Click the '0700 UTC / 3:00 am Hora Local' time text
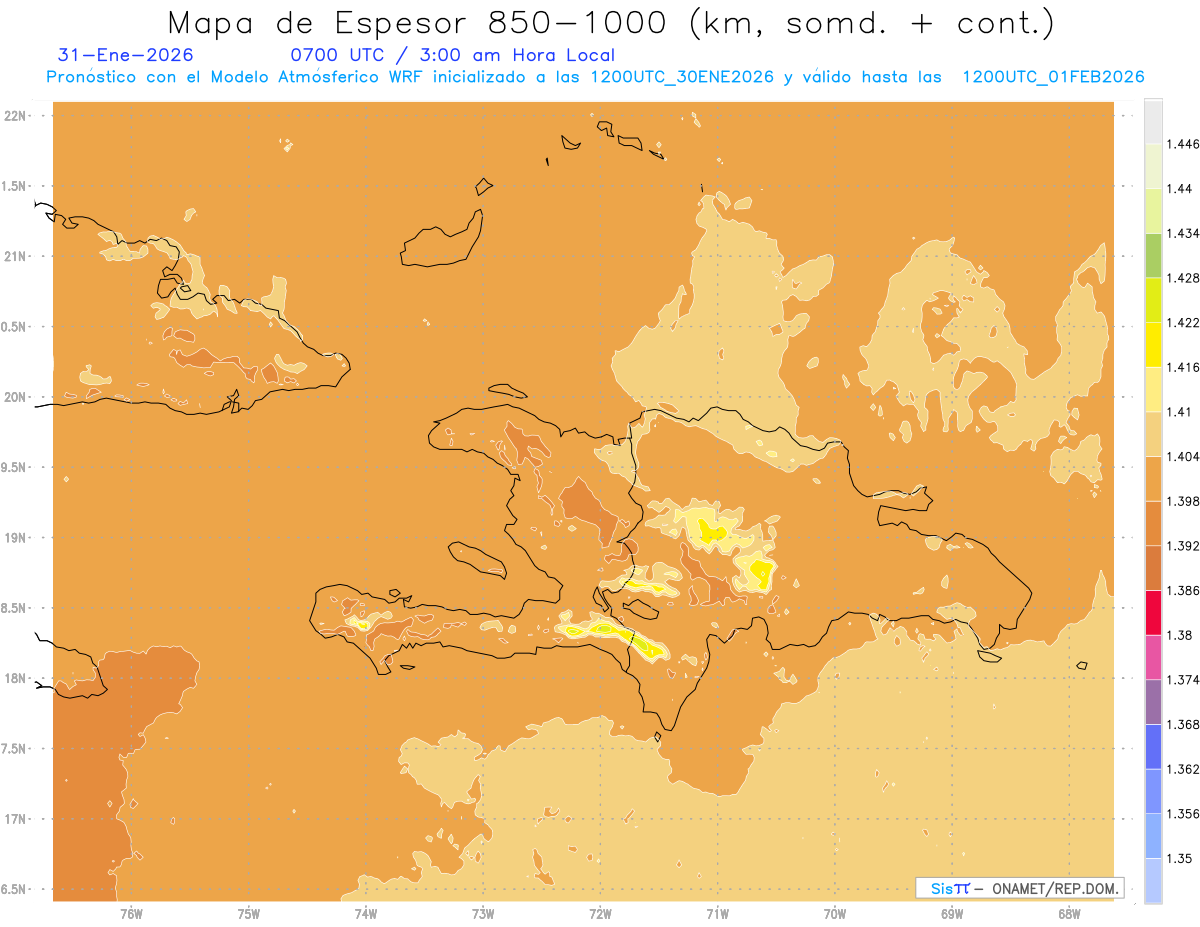 pyautogui.click(x=452, y=56)
